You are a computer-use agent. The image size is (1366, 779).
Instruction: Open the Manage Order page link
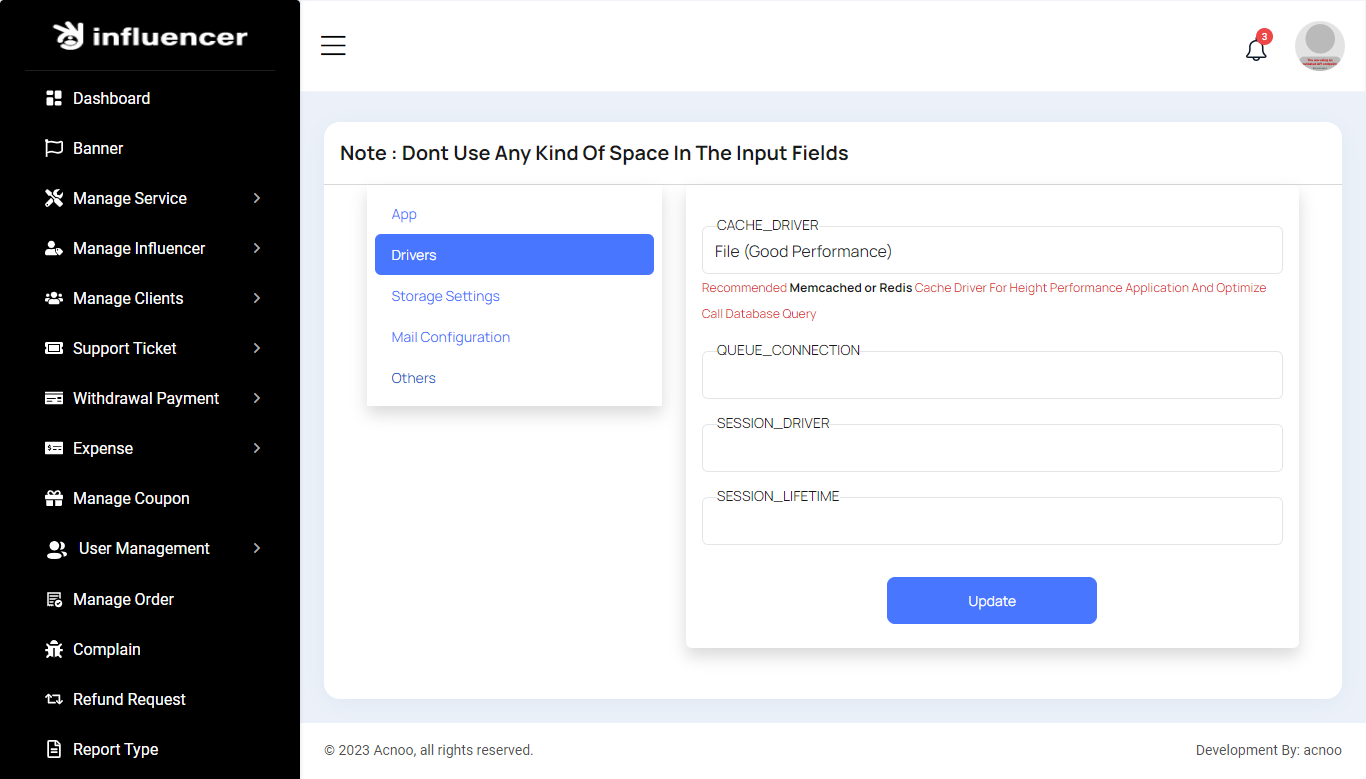click(x=123, y=599)
